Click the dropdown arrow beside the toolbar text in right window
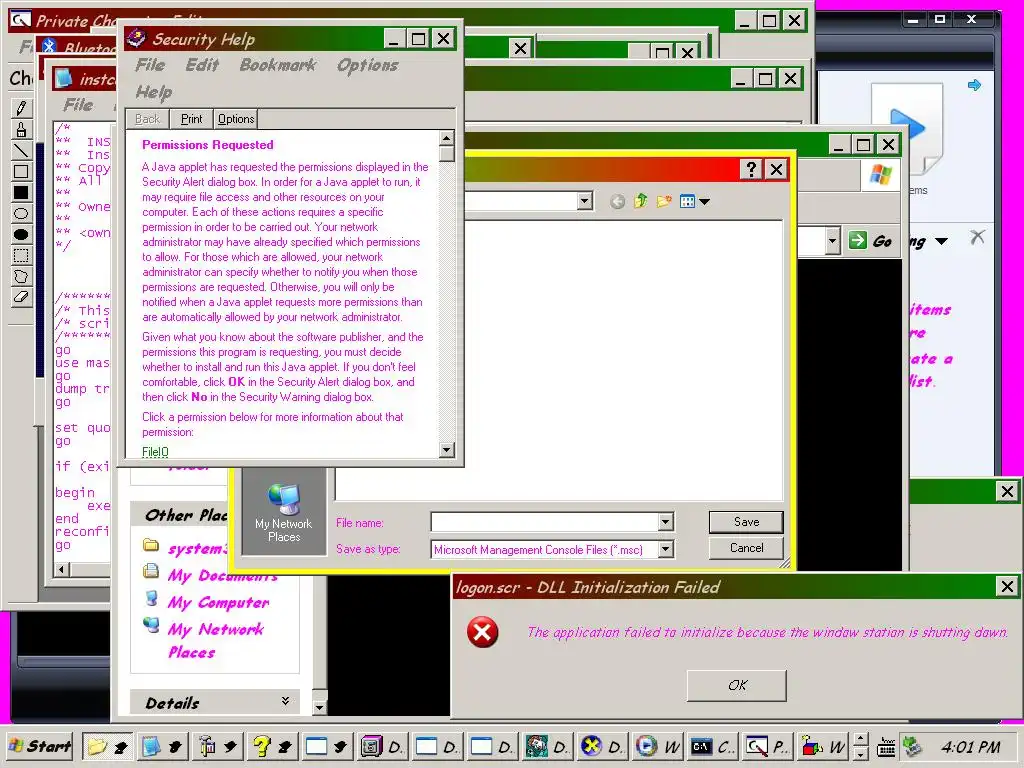Image resolution: width=1024 pixels, height=768 pixels. [x=941, y=242]
